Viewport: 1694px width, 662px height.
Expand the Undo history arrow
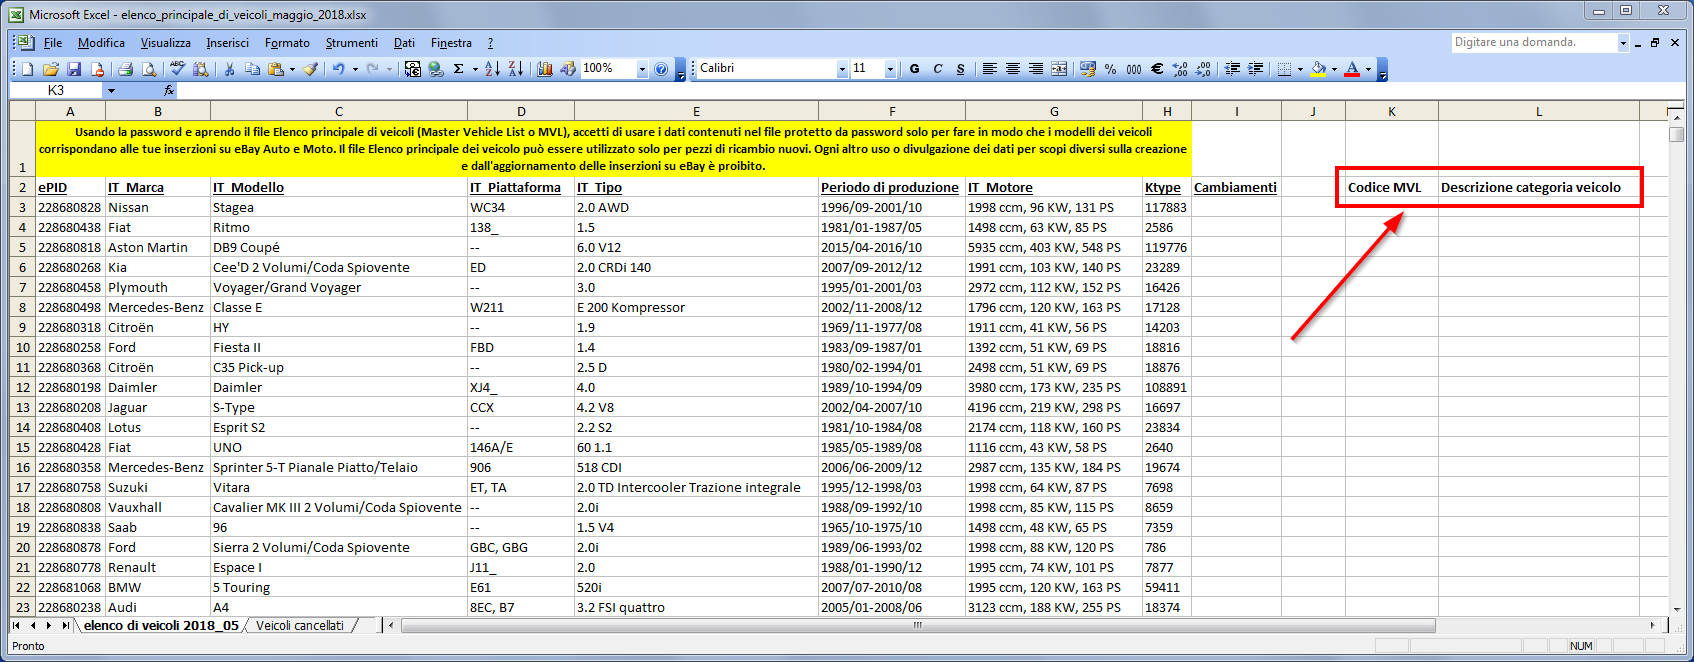click(x=355, y=69)
